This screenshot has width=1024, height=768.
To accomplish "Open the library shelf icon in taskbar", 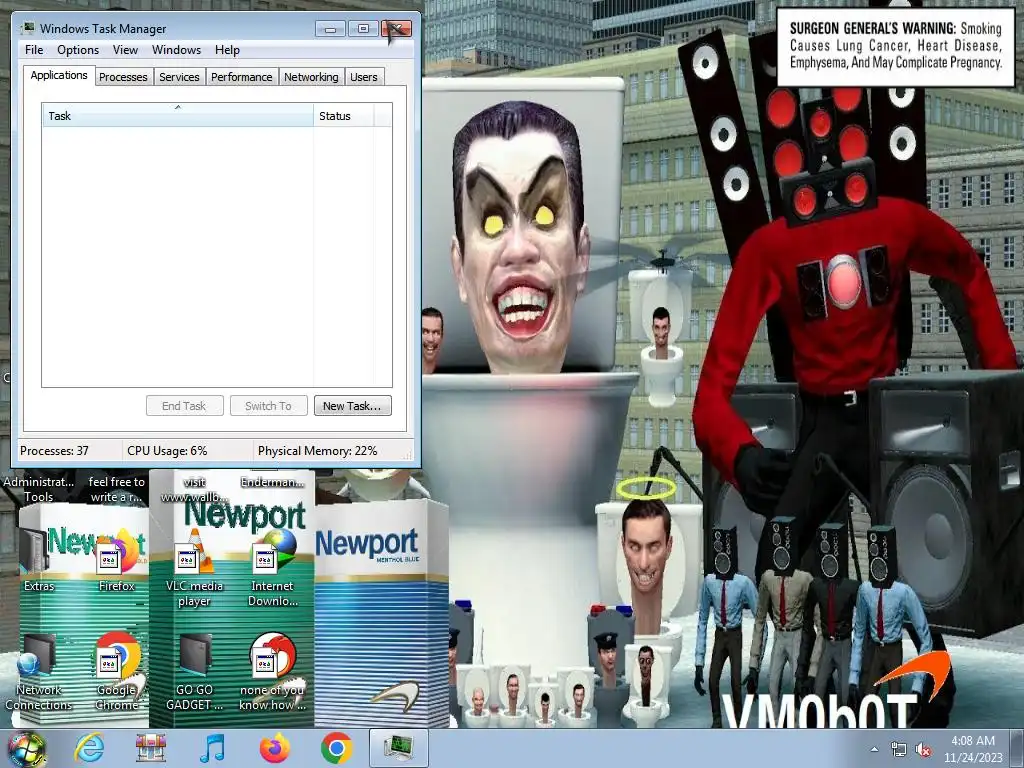I will point(150,748).
